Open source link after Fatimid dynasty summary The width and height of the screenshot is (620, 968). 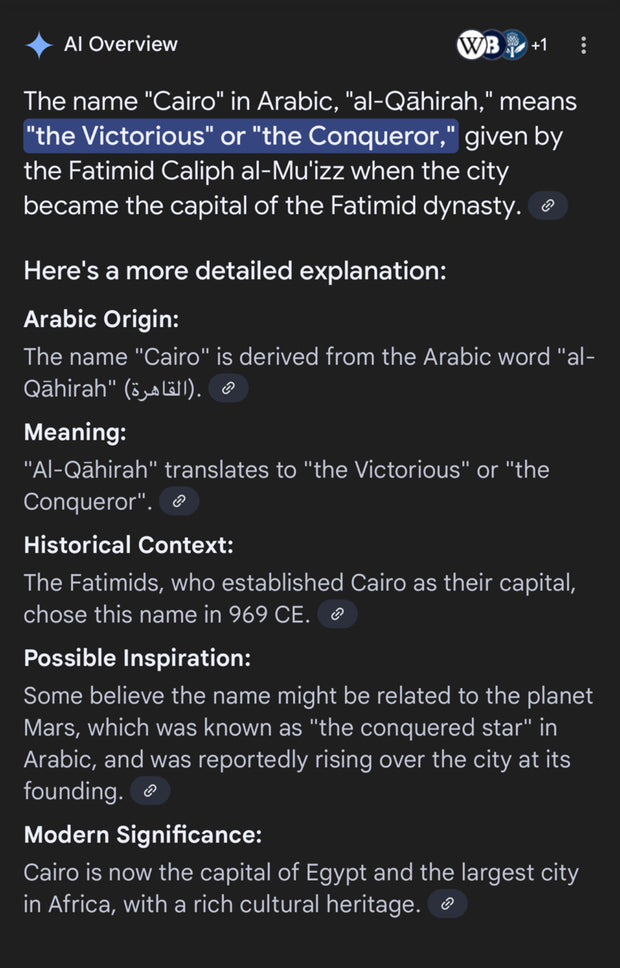(x=547, y=207)
